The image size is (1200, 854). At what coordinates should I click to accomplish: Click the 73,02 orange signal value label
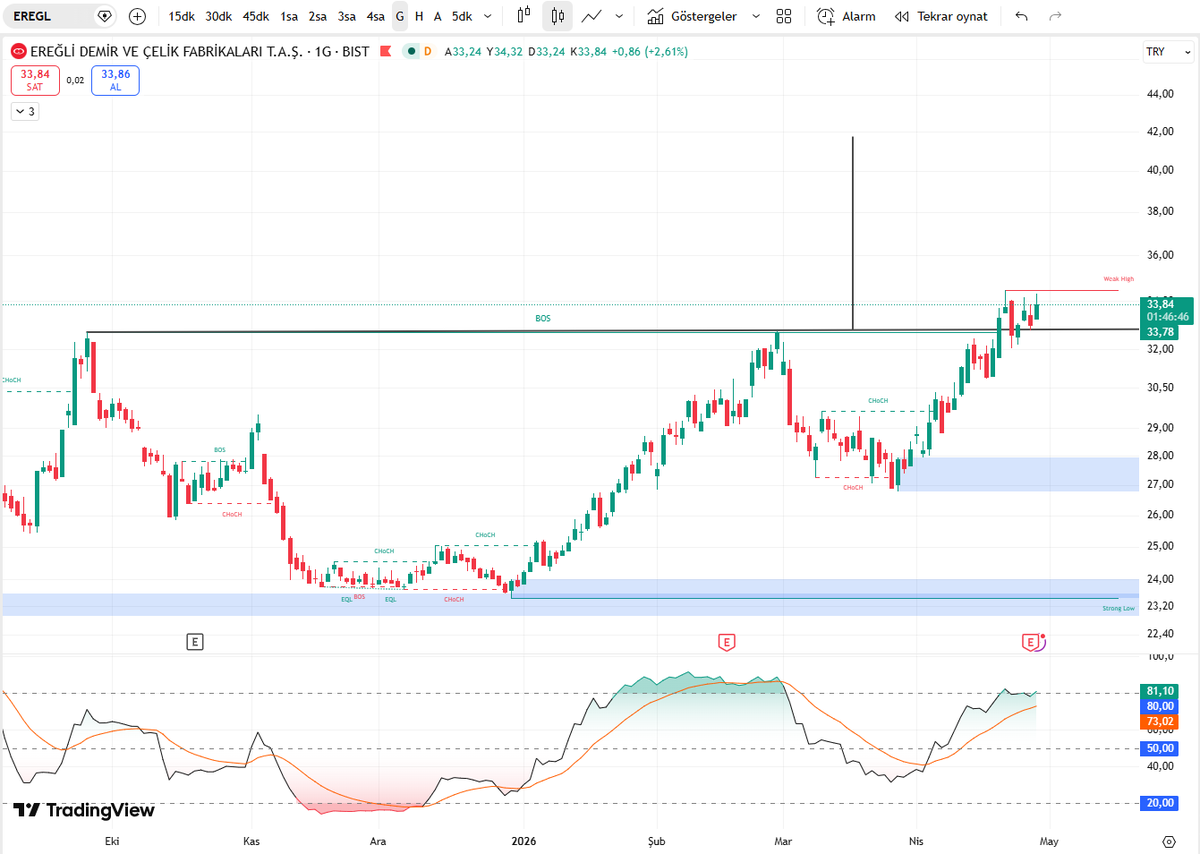1160,721
